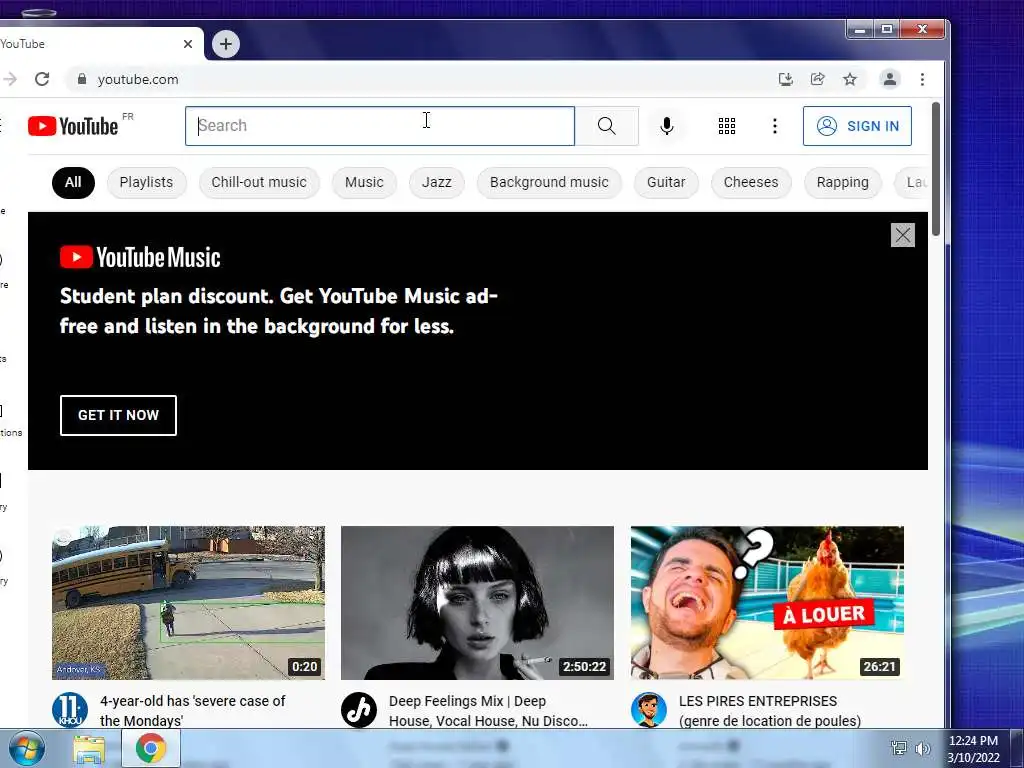Bookmark this tab with star icon
The height and width of the screenshot is (768, 1024).
(850, 79)
